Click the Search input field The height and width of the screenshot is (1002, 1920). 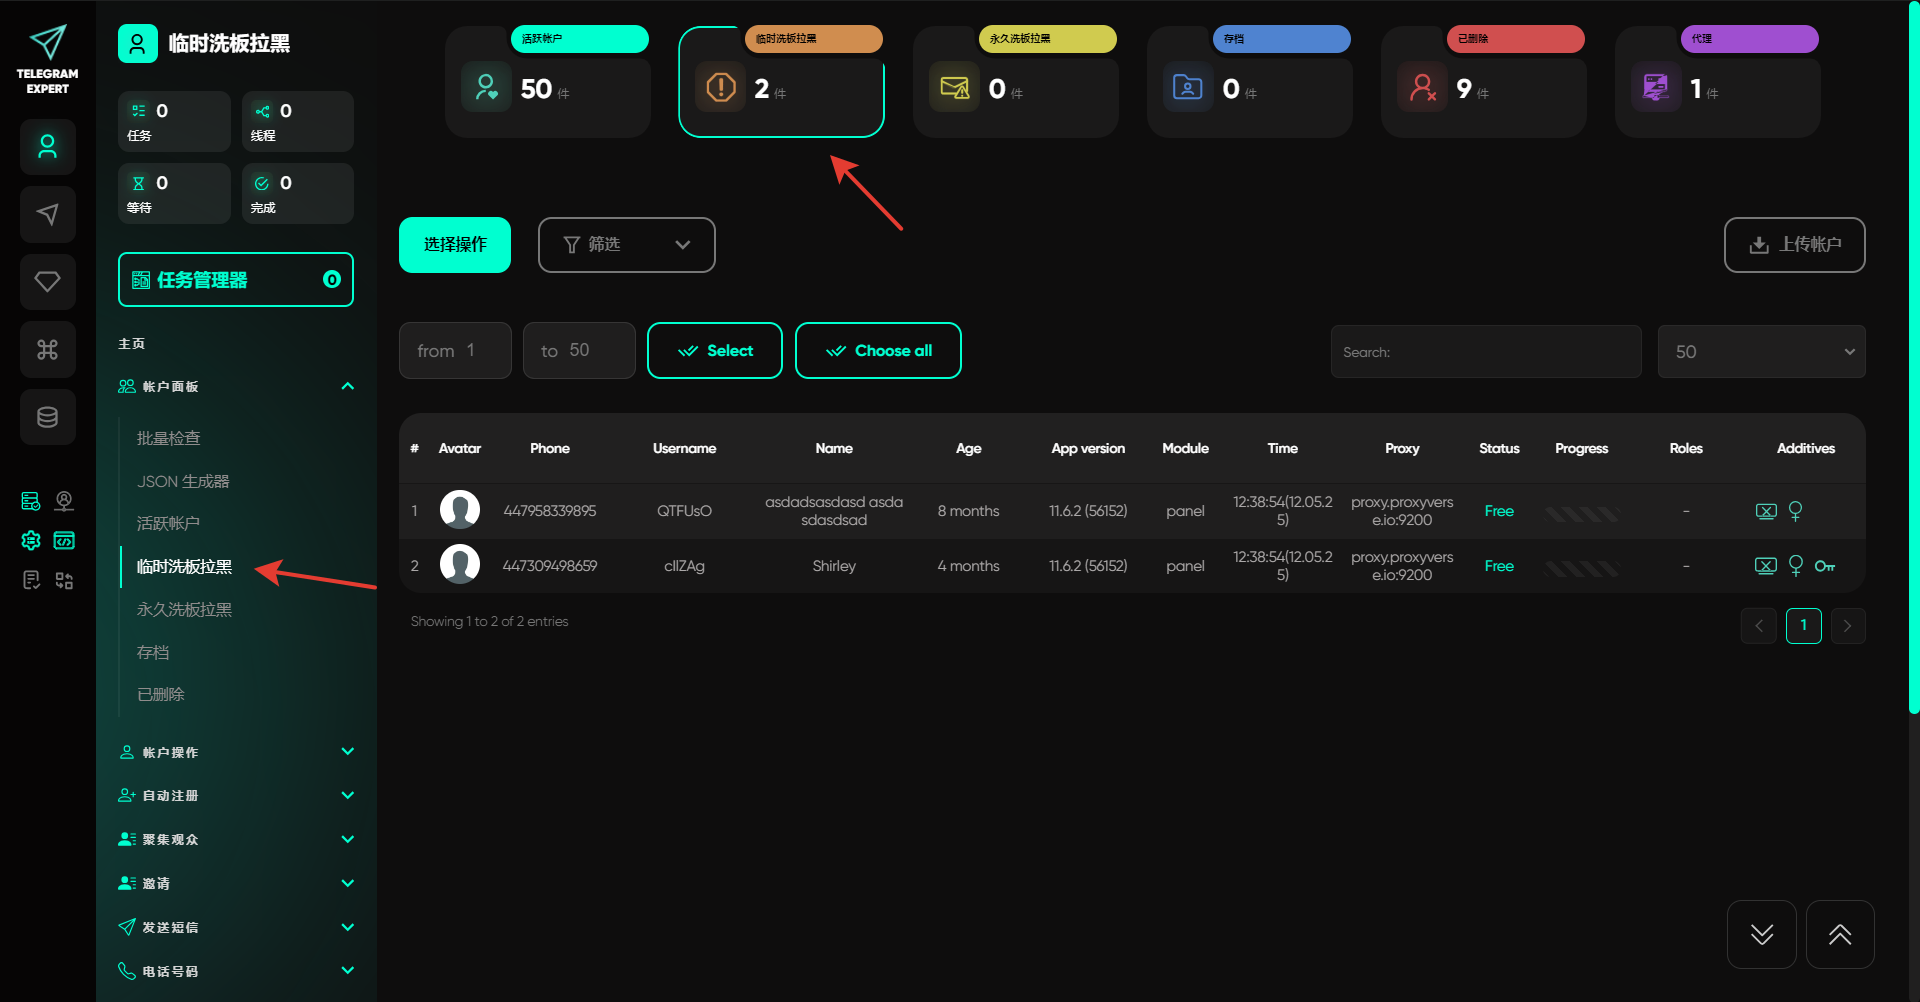(x=1486, y=352)
